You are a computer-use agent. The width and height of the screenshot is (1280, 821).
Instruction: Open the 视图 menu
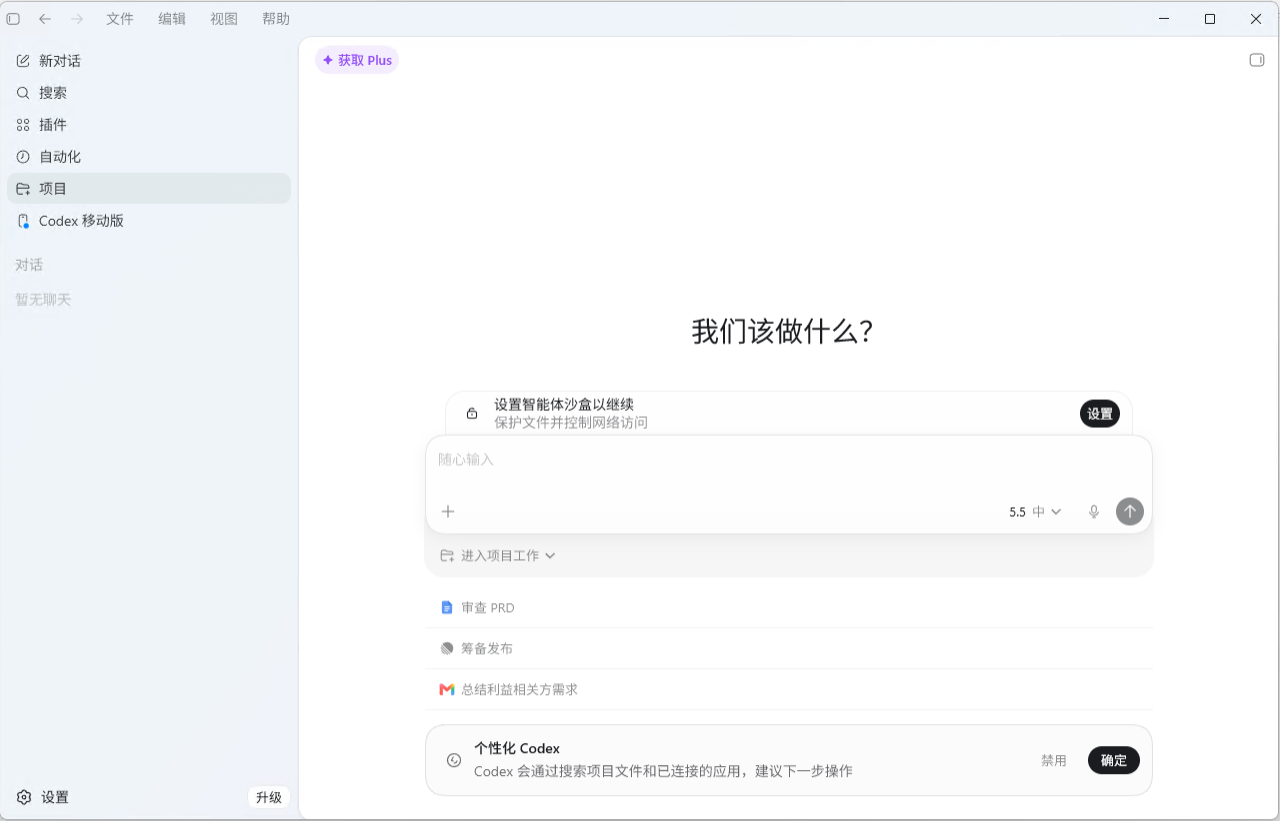point(224,19)
